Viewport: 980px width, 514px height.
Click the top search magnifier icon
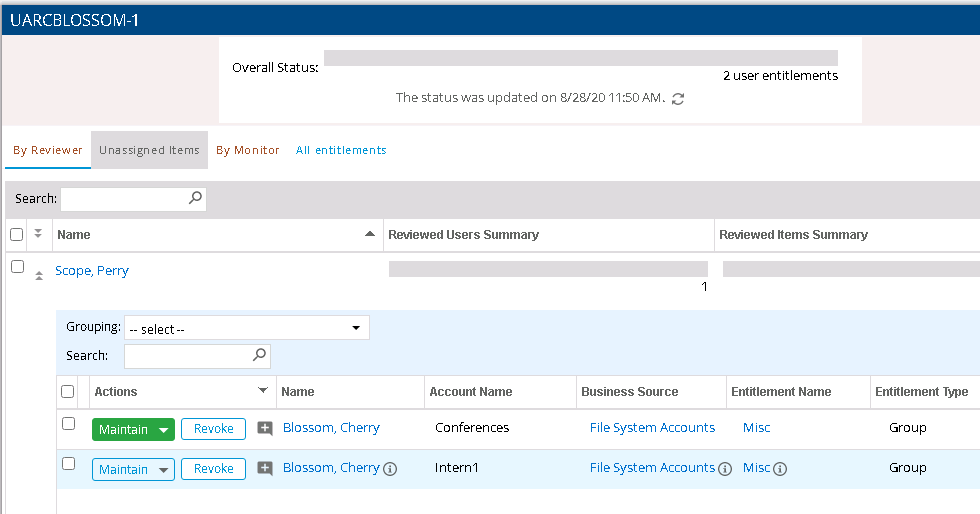point(195,198)
